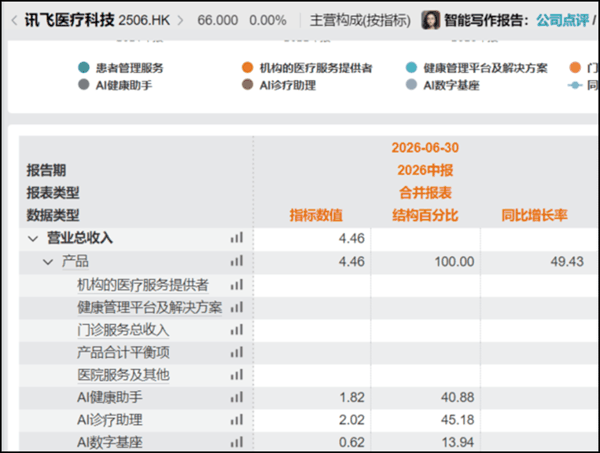Toggle AI诊疗助理 legend series
This screenshot has height=453, width=600.
click(279, 85)
